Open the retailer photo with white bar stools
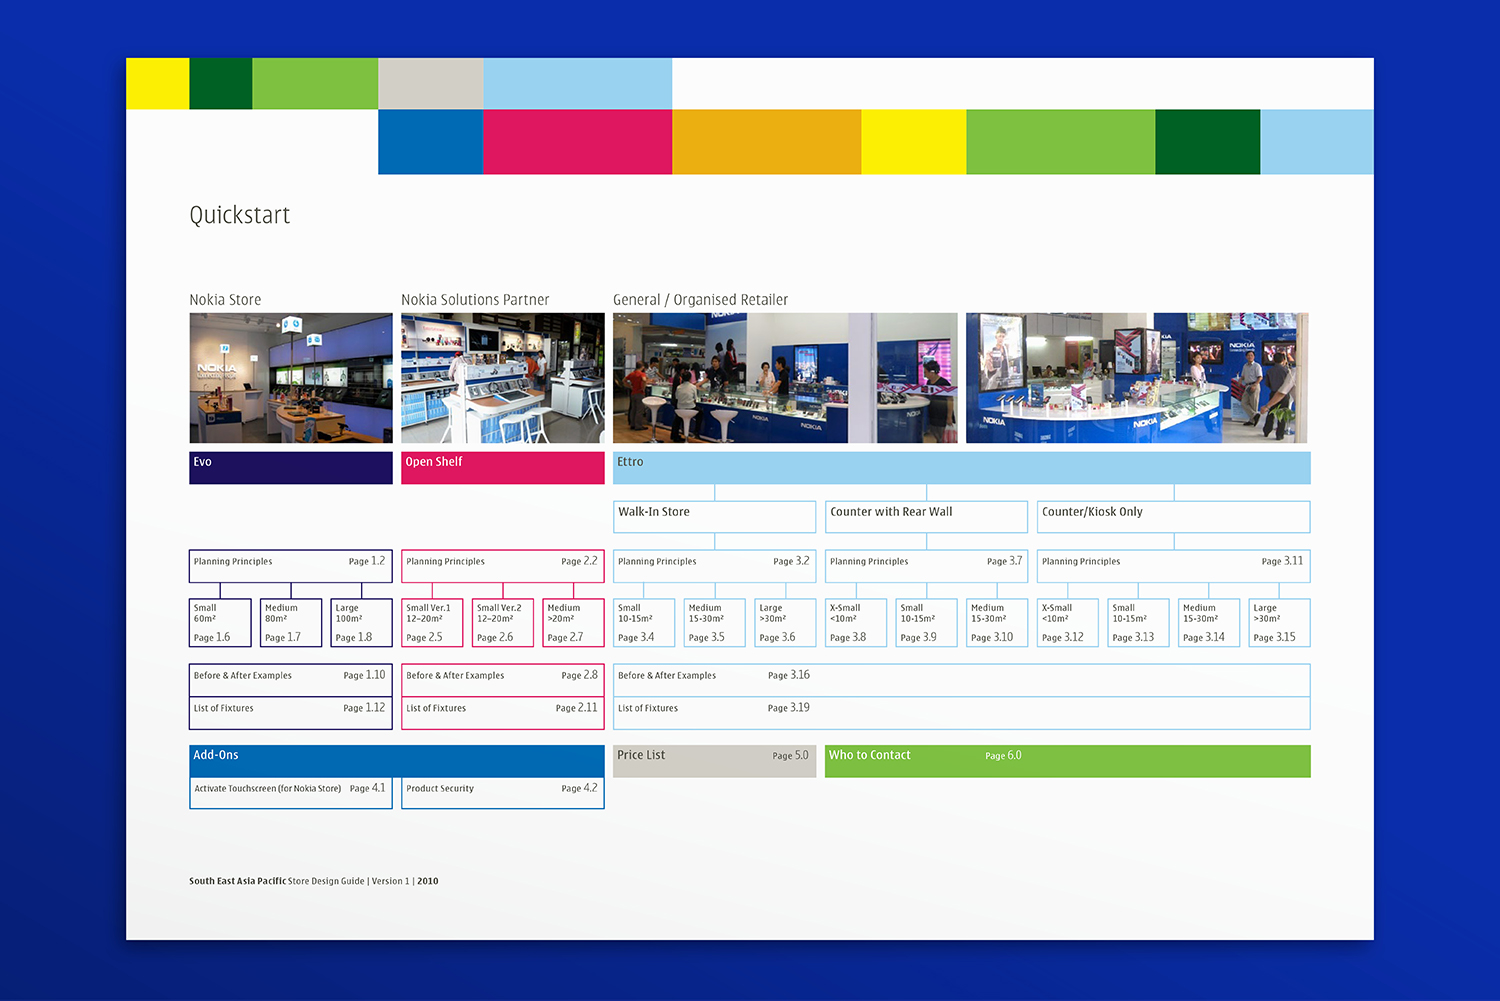Viewport: 1500px width, 1001px height. coord(785,378)
